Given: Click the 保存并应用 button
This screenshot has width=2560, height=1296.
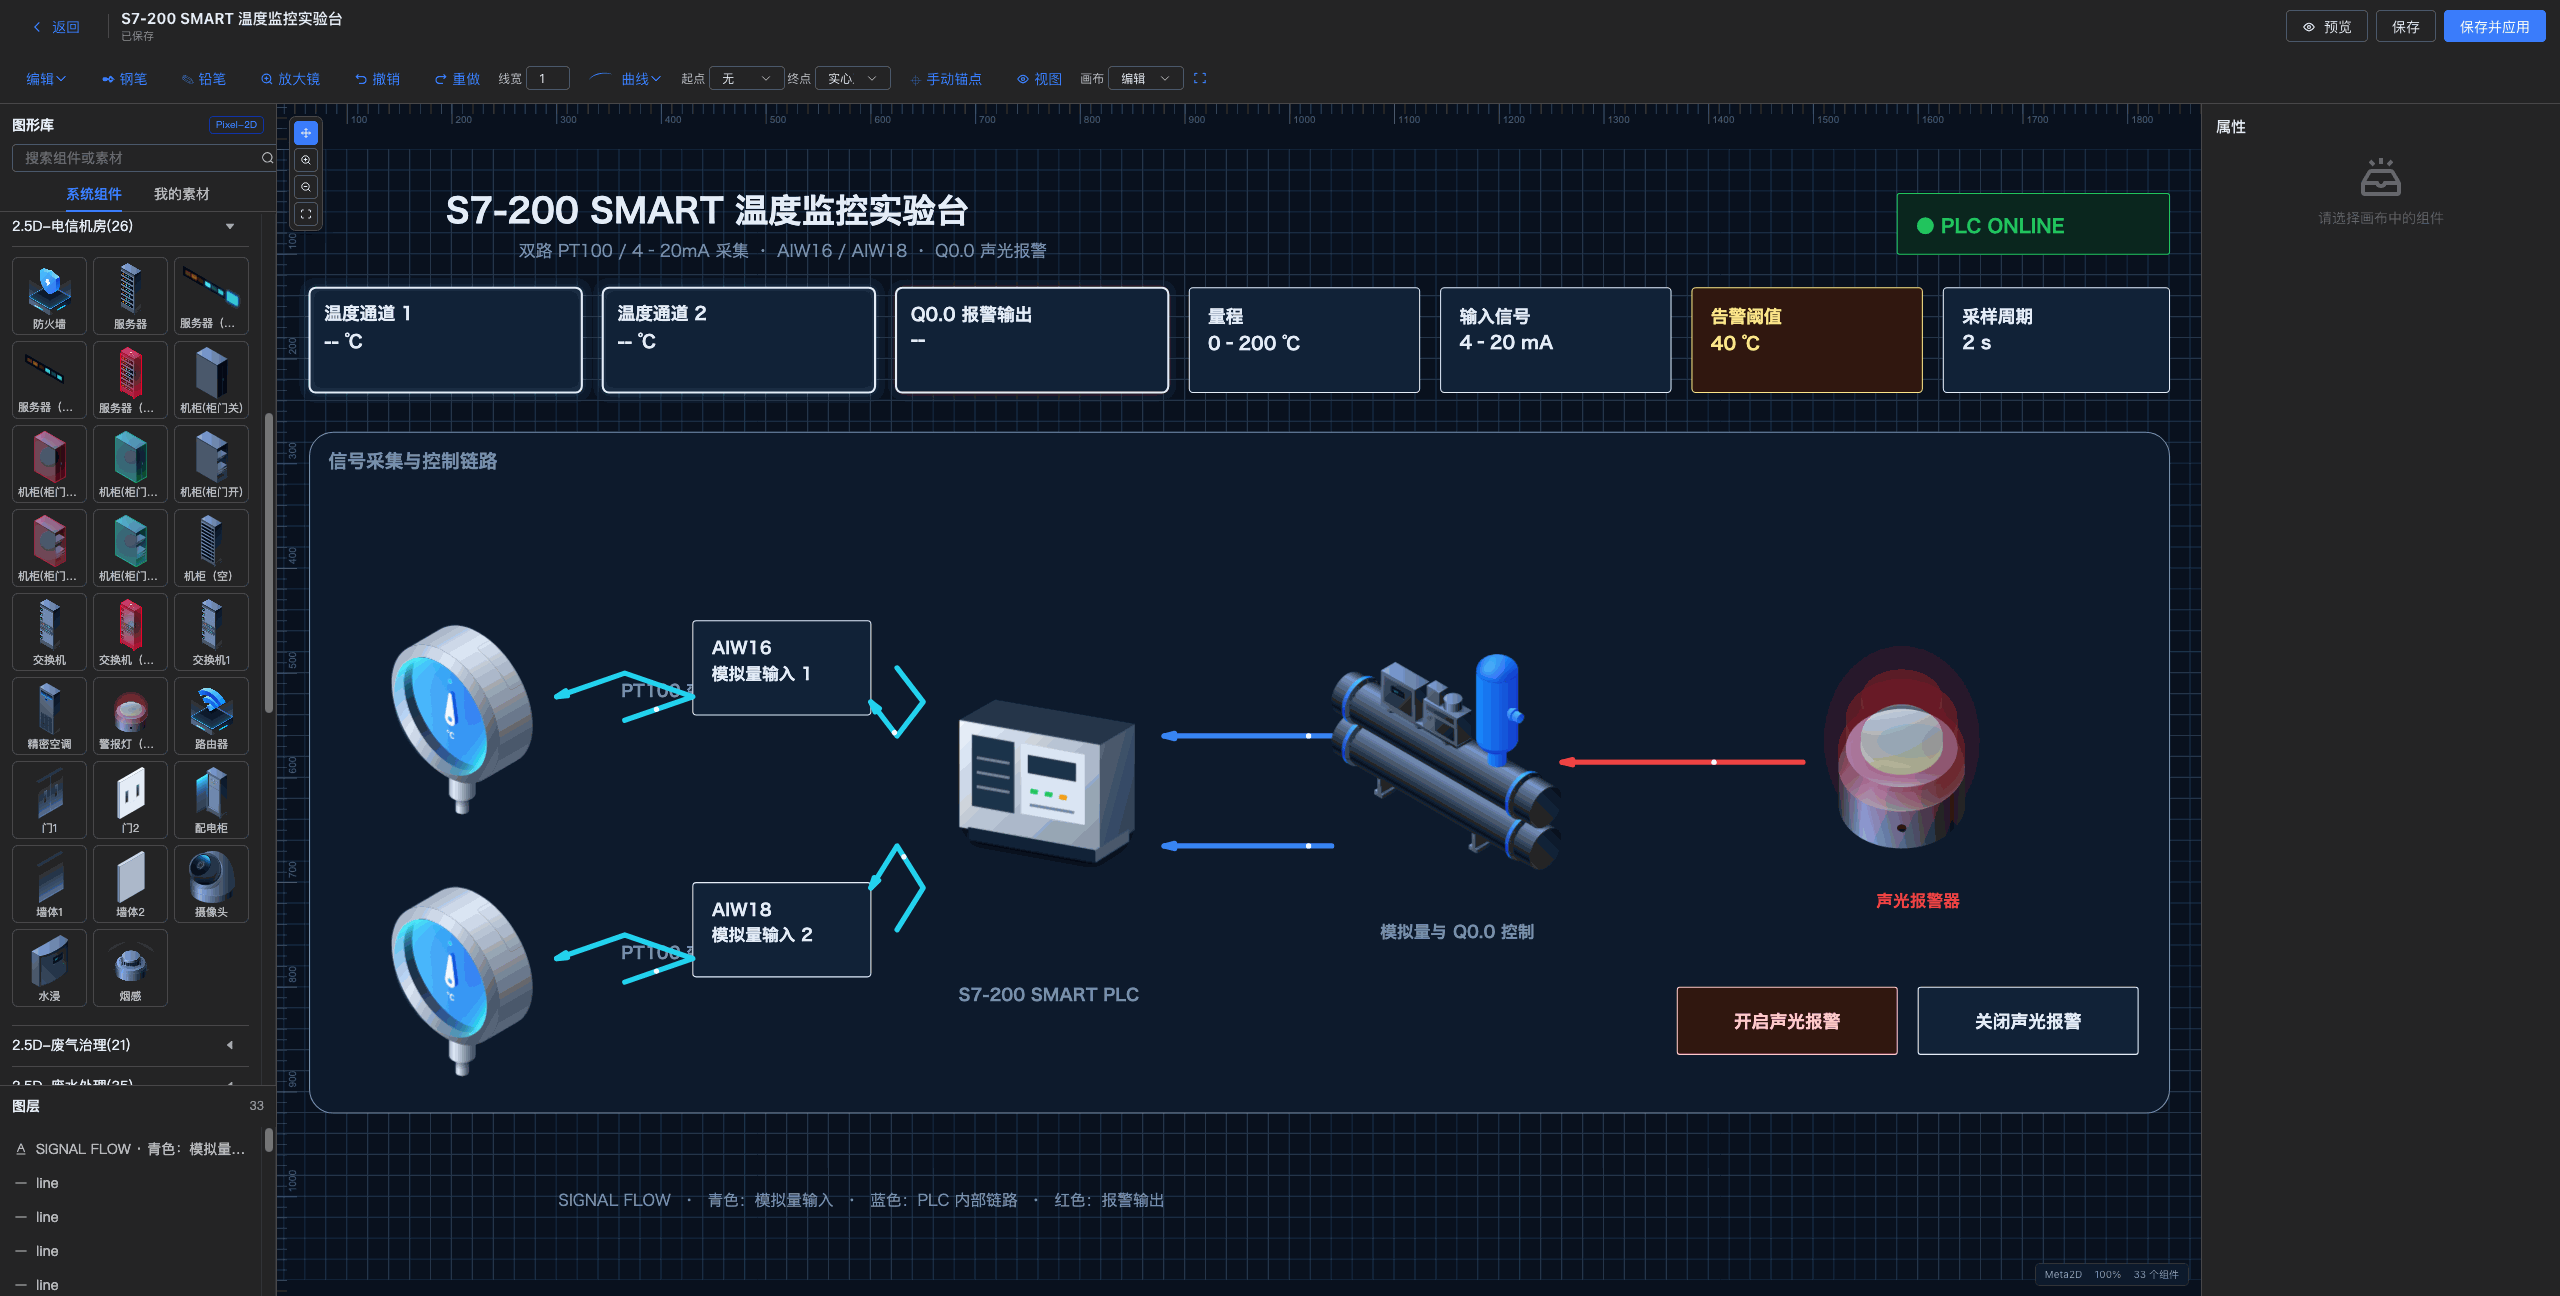Looking at the screenshot, I should click(2495, 27).
